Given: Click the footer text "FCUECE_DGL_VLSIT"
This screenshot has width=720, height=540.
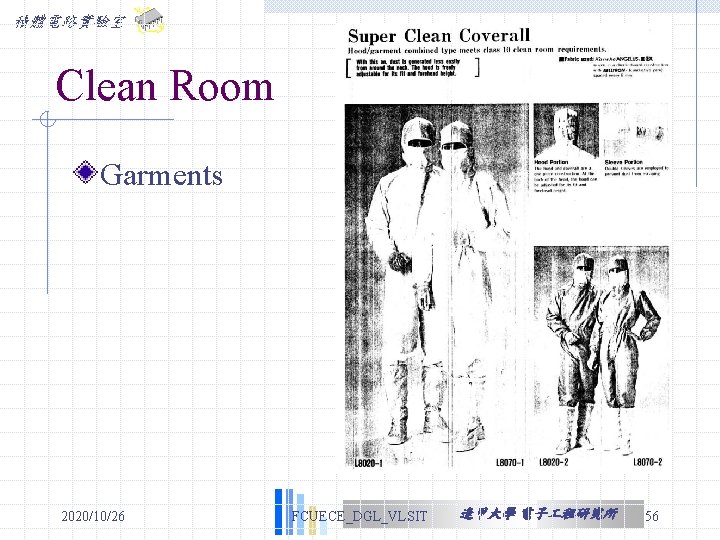Looking at the screenshot, I should click(x=359, y=516).
